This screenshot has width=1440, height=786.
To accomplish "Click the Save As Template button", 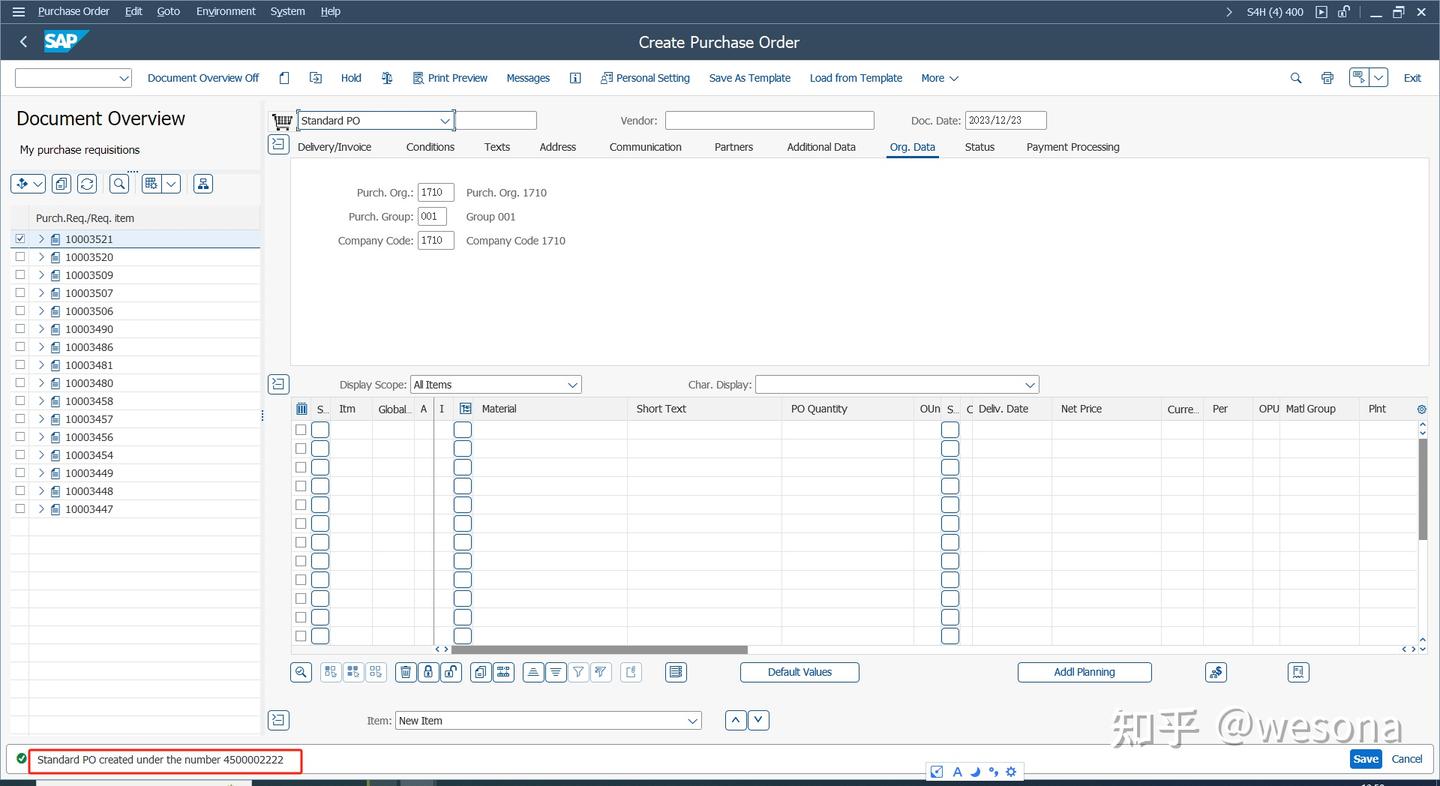I will [x=749, y=77].
